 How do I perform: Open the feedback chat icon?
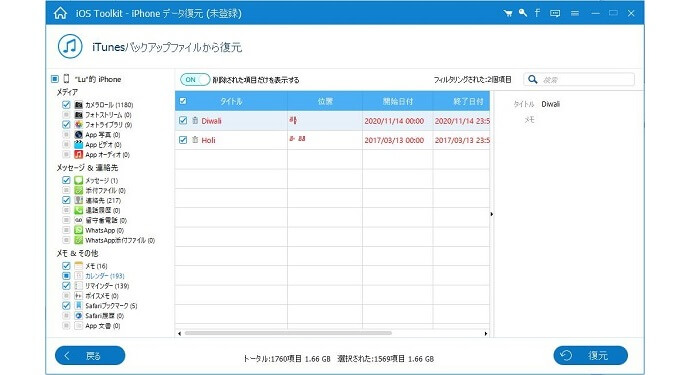[555, 13]
